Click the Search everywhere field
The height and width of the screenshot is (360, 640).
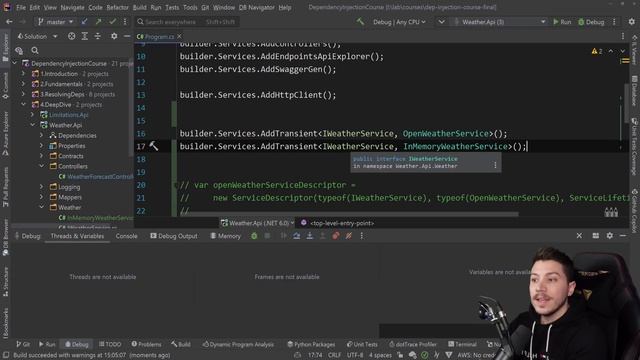[187, 22]
